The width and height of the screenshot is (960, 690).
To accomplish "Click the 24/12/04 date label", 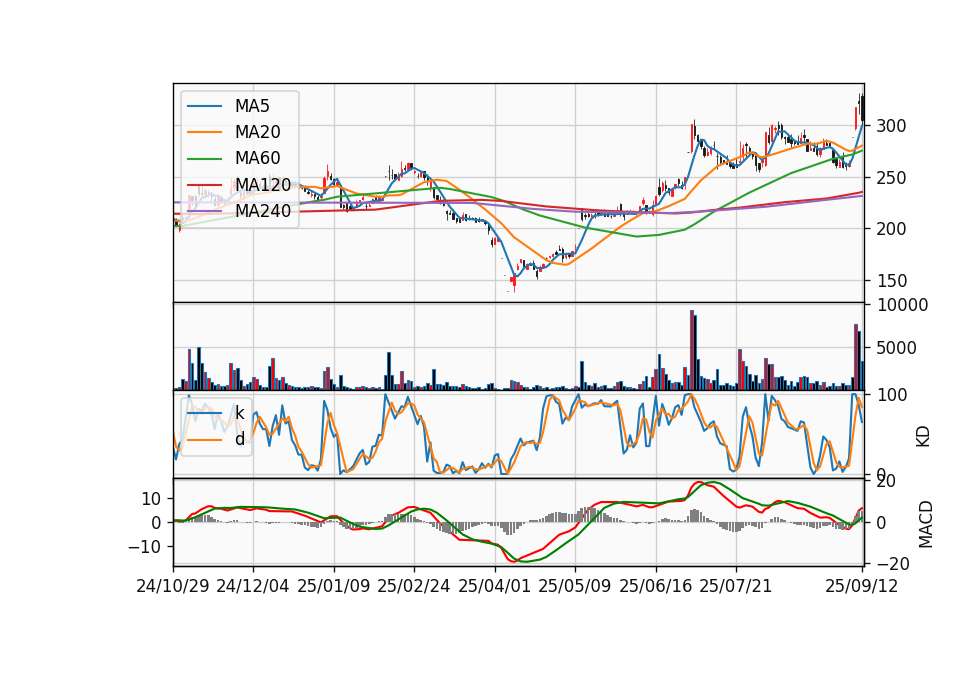I will coord(253,586).
